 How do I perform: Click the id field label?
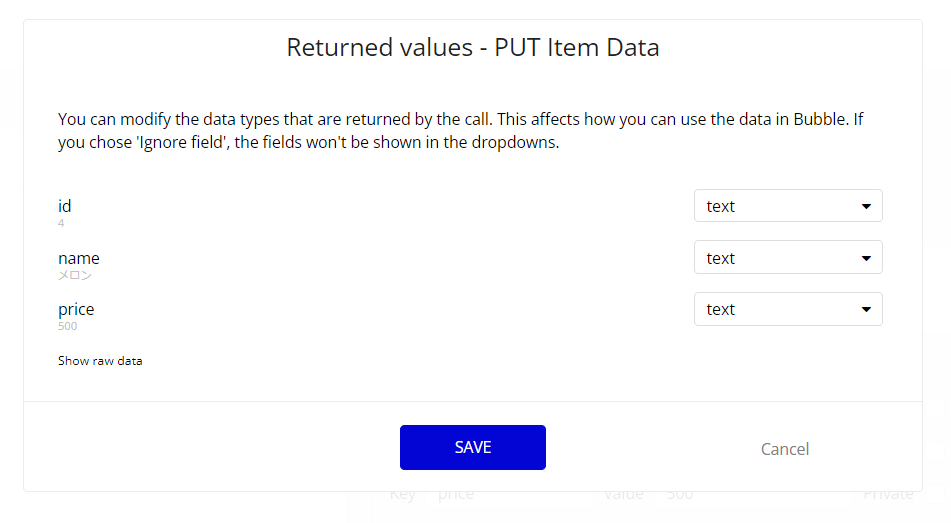coord(65,206)
